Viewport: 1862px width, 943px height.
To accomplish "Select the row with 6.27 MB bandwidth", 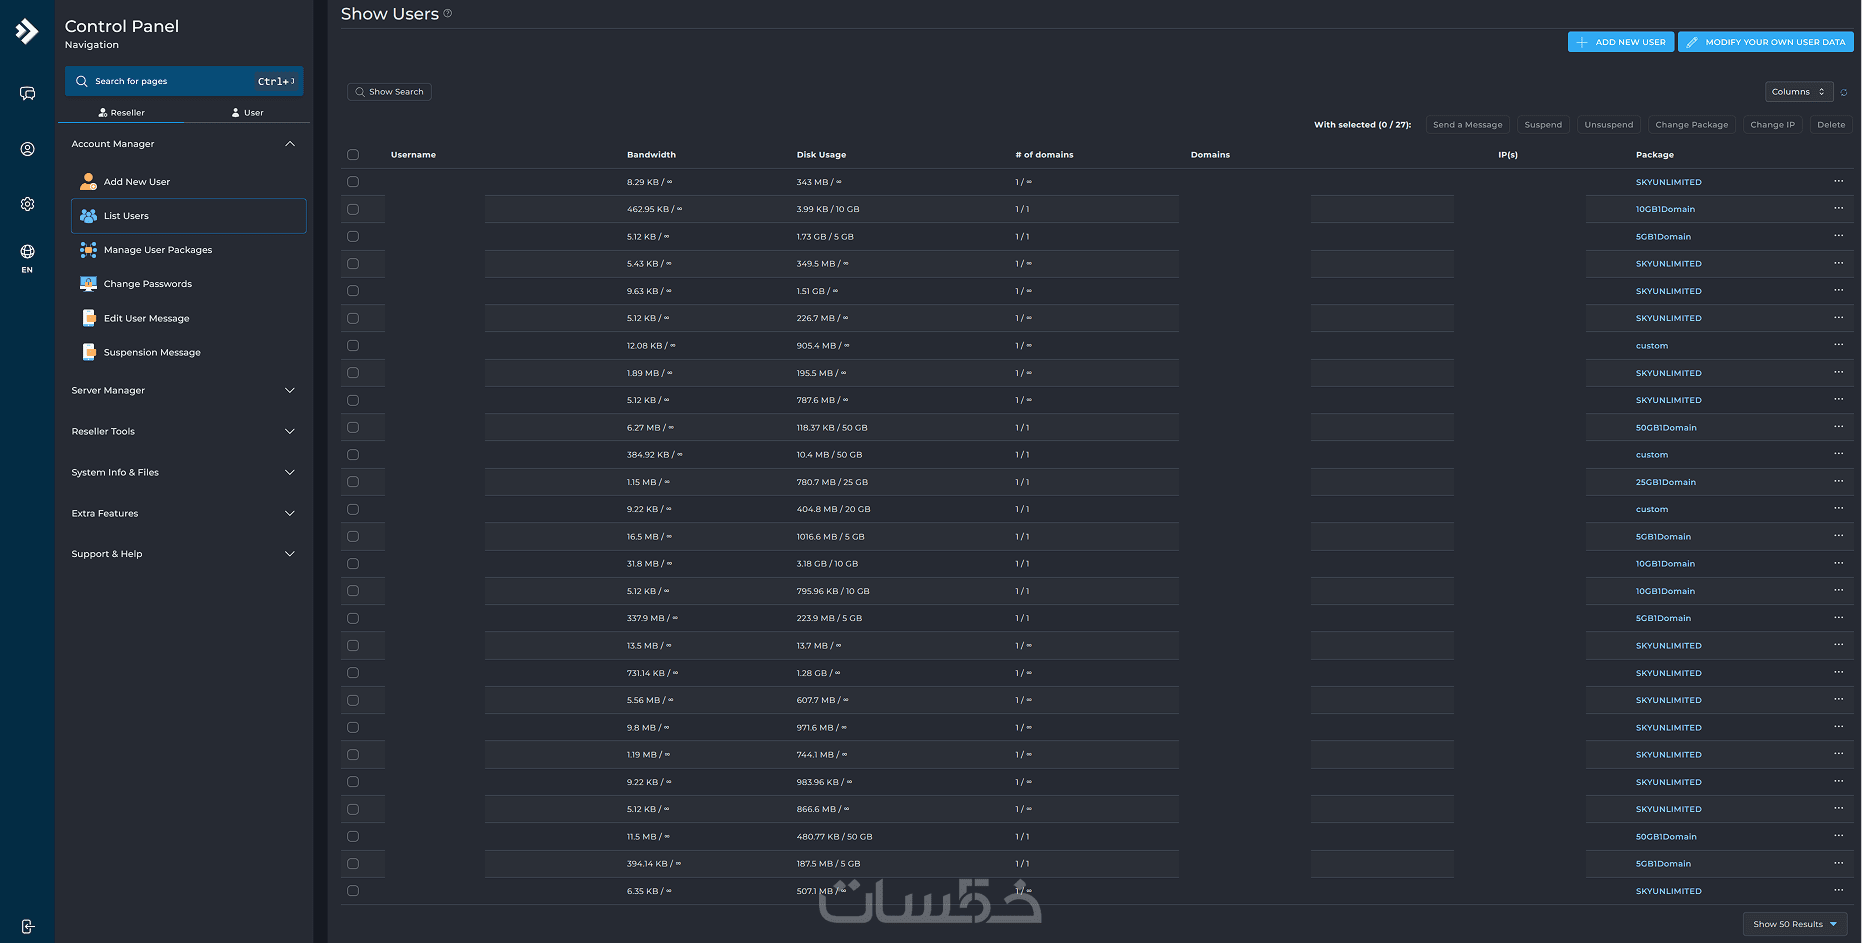I will coord(353,427).
